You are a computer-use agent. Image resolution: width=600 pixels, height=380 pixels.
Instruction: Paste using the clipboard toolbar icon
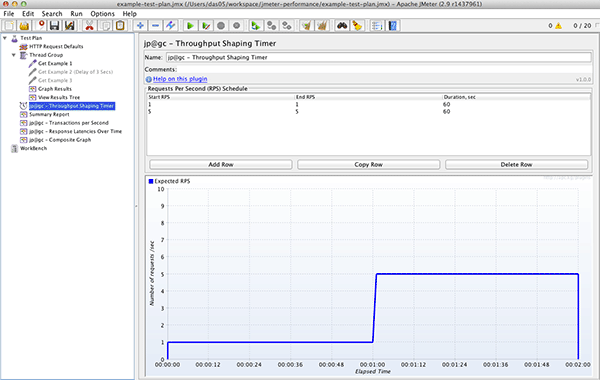tap(120, 26)
